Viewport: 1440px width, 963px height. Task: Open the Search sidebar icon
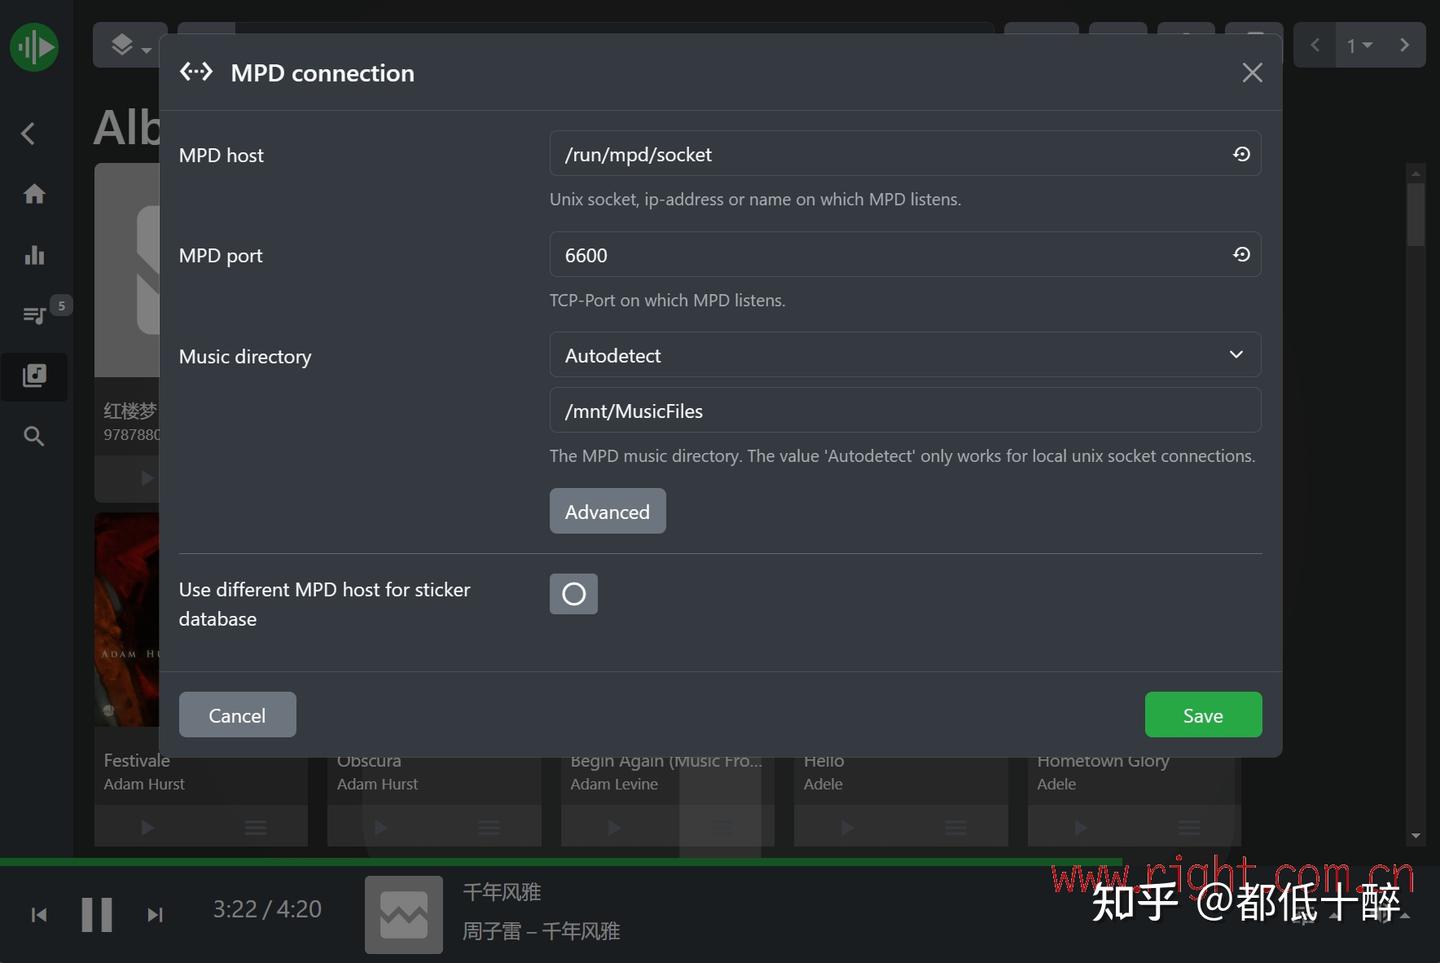[x=34, y=436]
